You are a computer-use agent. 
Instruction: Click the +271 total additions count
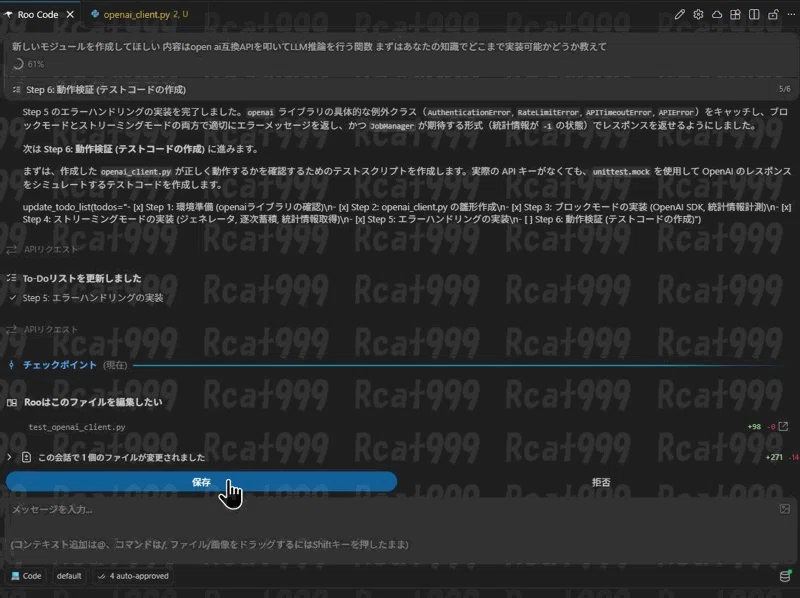pyautogui.click(x=774, y=457)
